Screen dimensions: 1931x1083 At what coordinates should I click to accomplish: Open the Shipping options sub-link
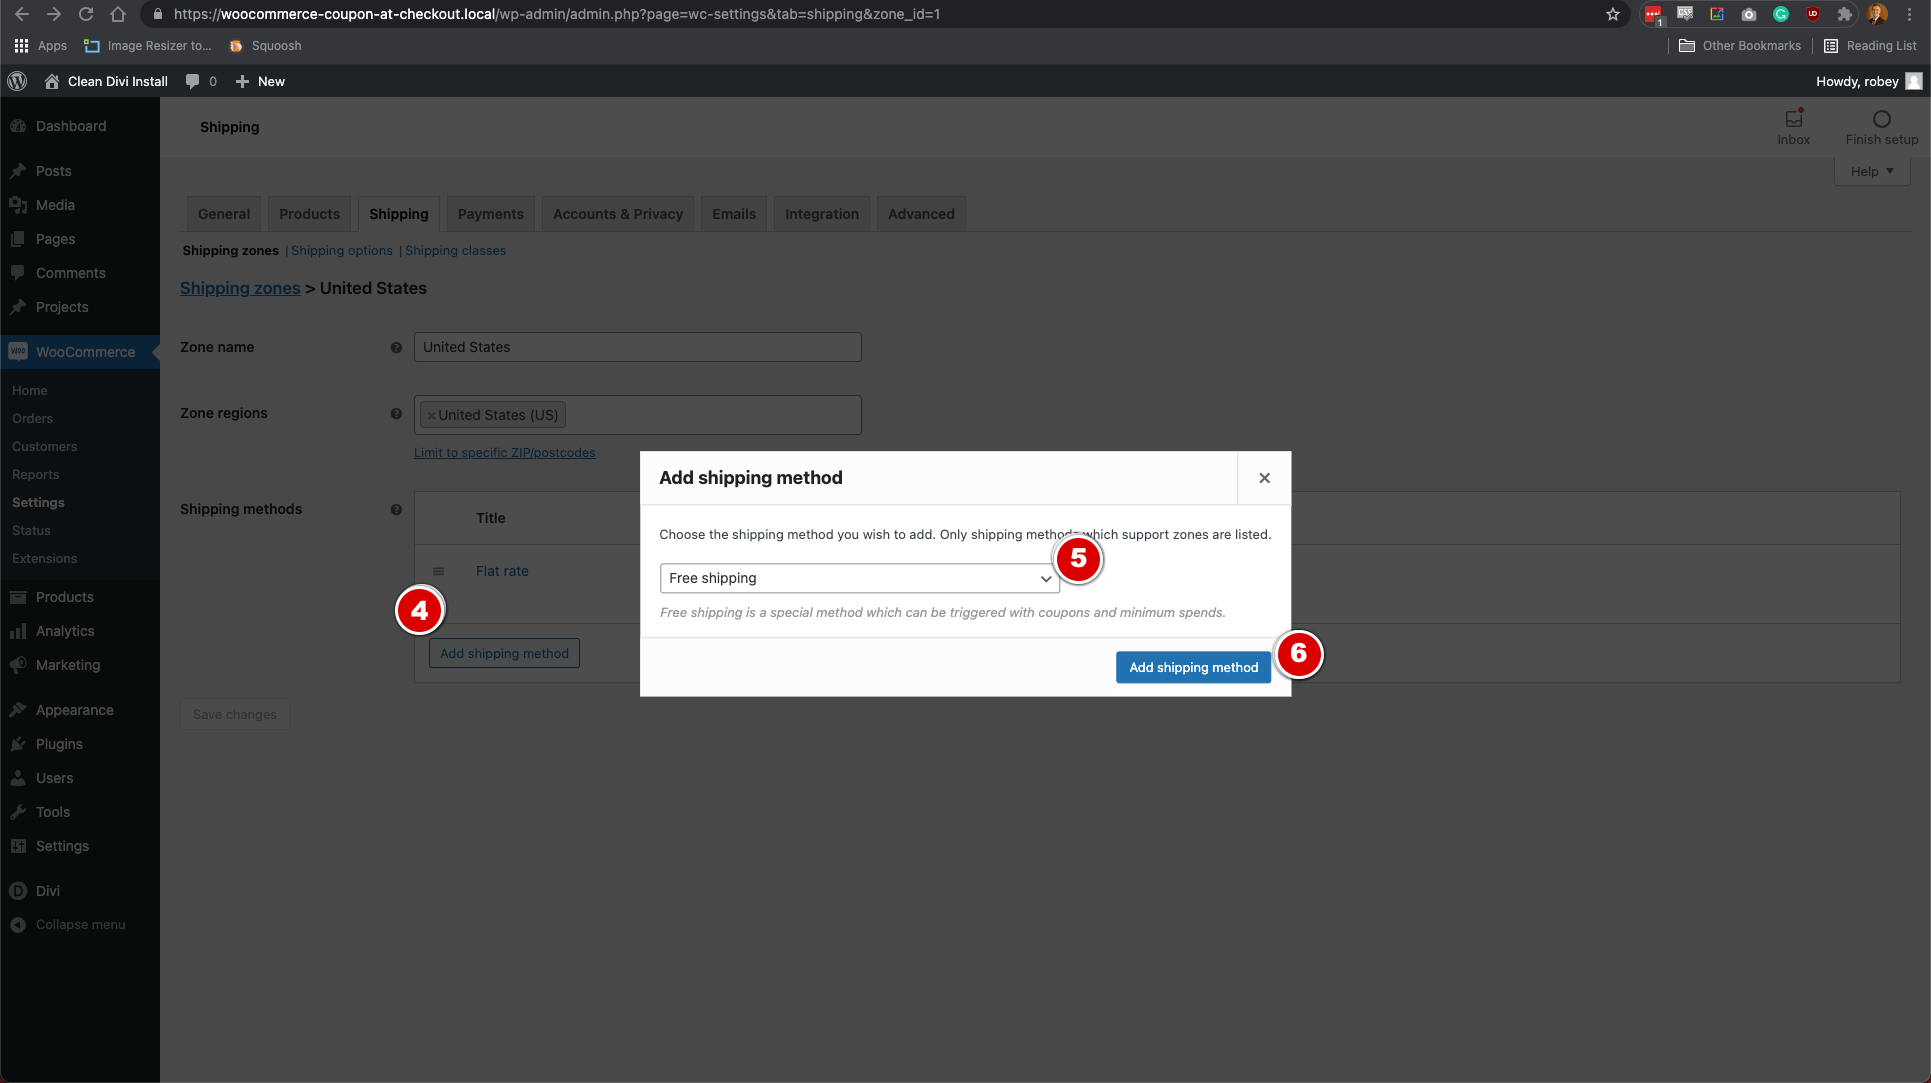pyautogui.click(x=342, y=251)
